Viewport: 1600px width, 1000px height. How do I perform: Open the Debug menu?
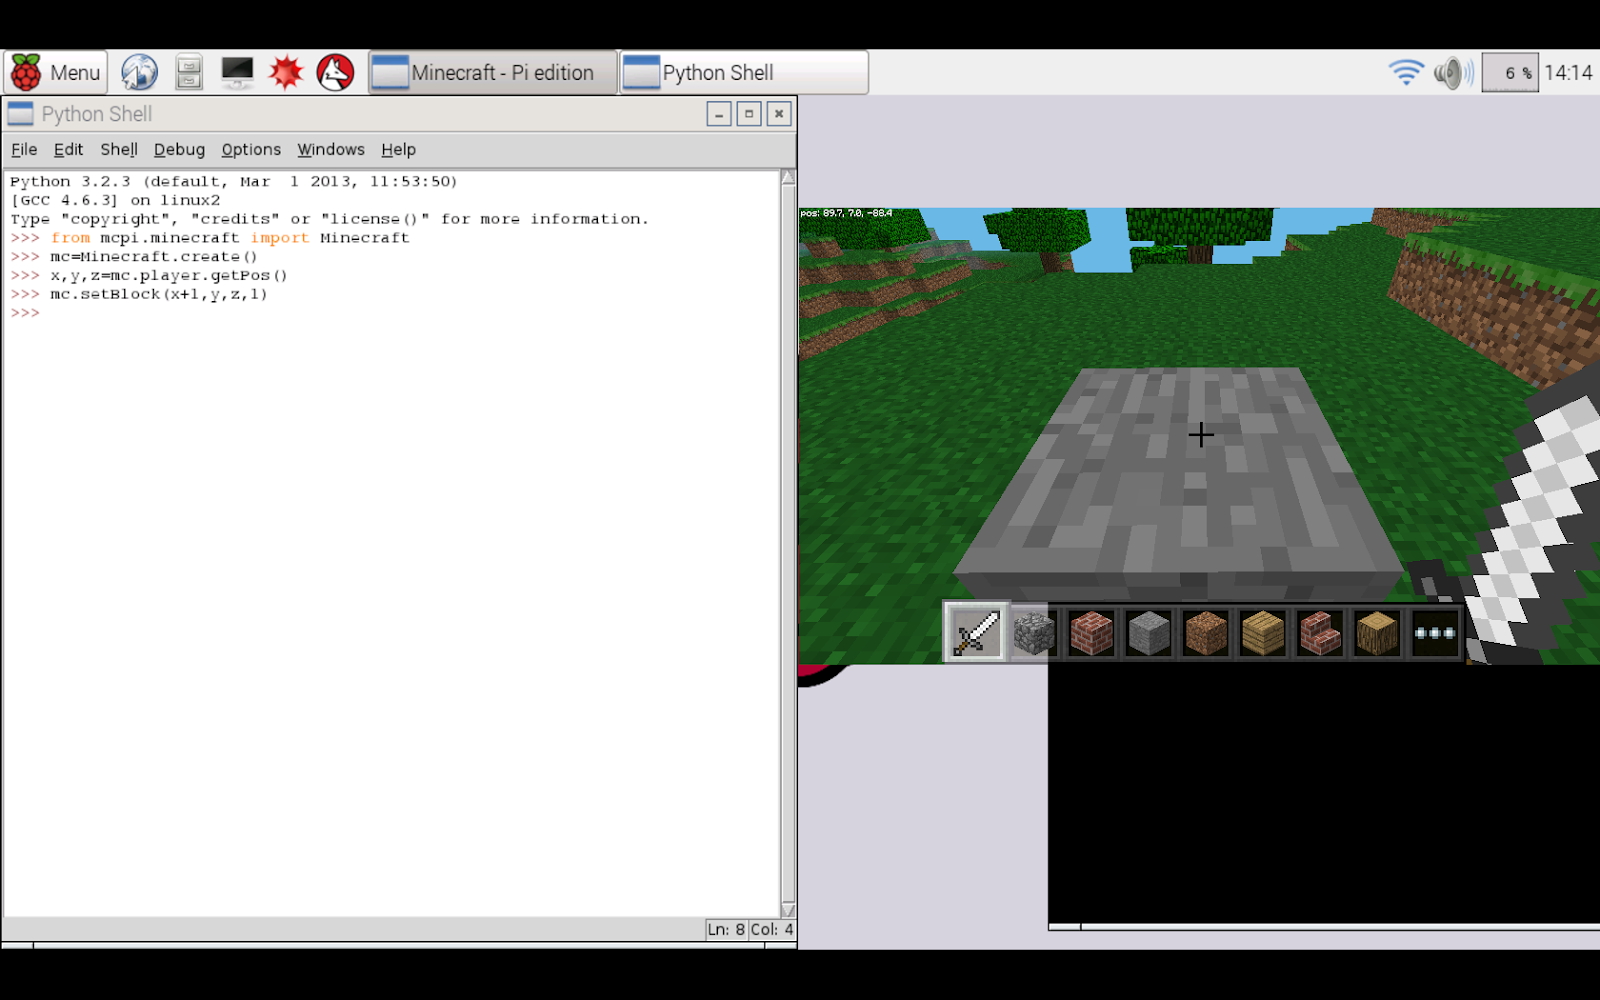179,150
